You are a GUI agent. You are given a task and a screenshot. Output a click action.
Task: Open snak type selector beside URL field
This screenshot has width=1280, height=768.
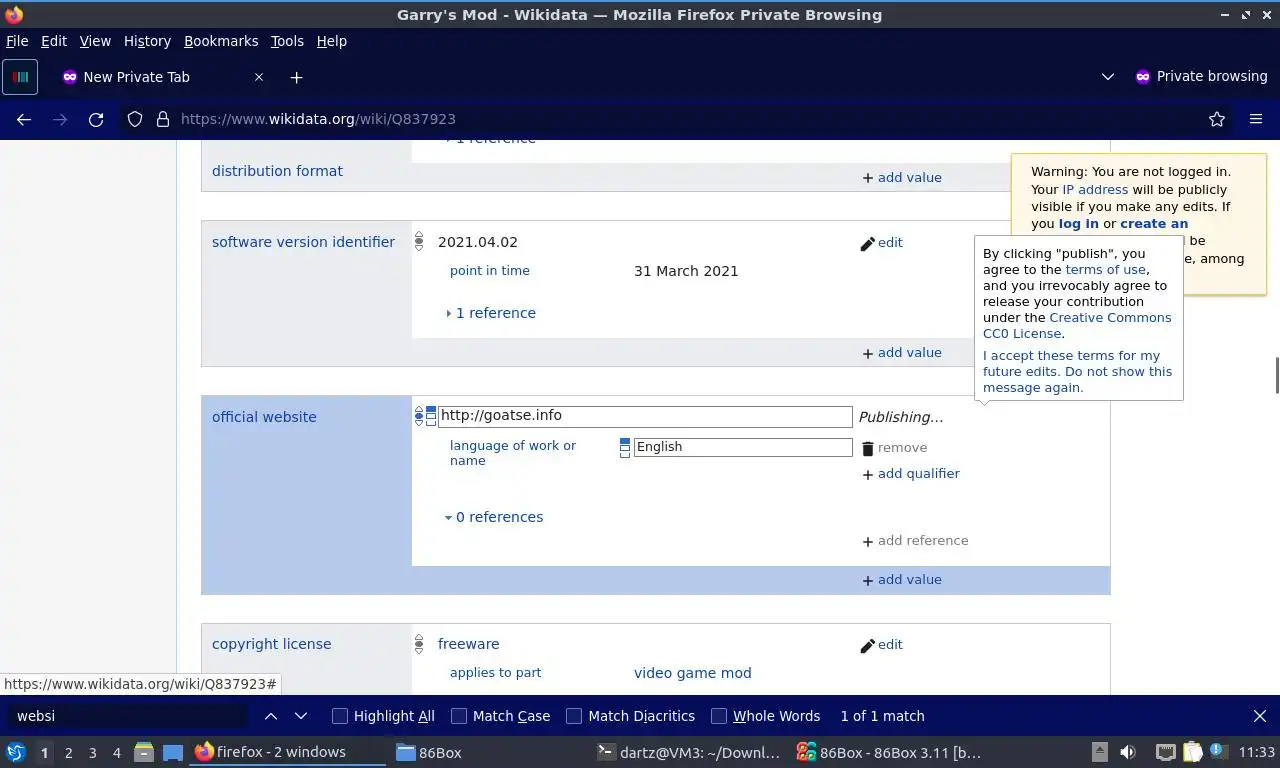tap(431, 416)
